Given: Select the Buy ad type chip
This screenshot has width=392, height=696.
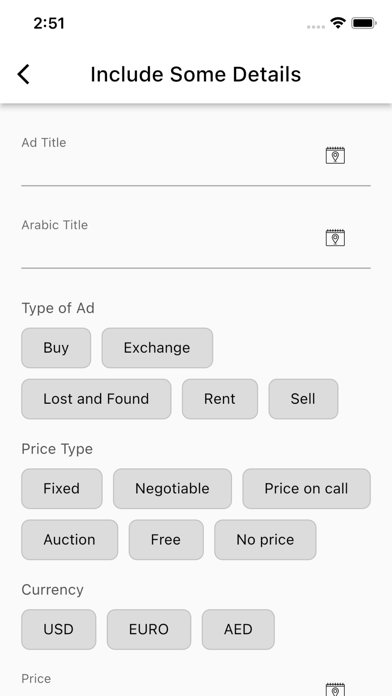Looking at the screenshot, I should [x=56, y=348].
